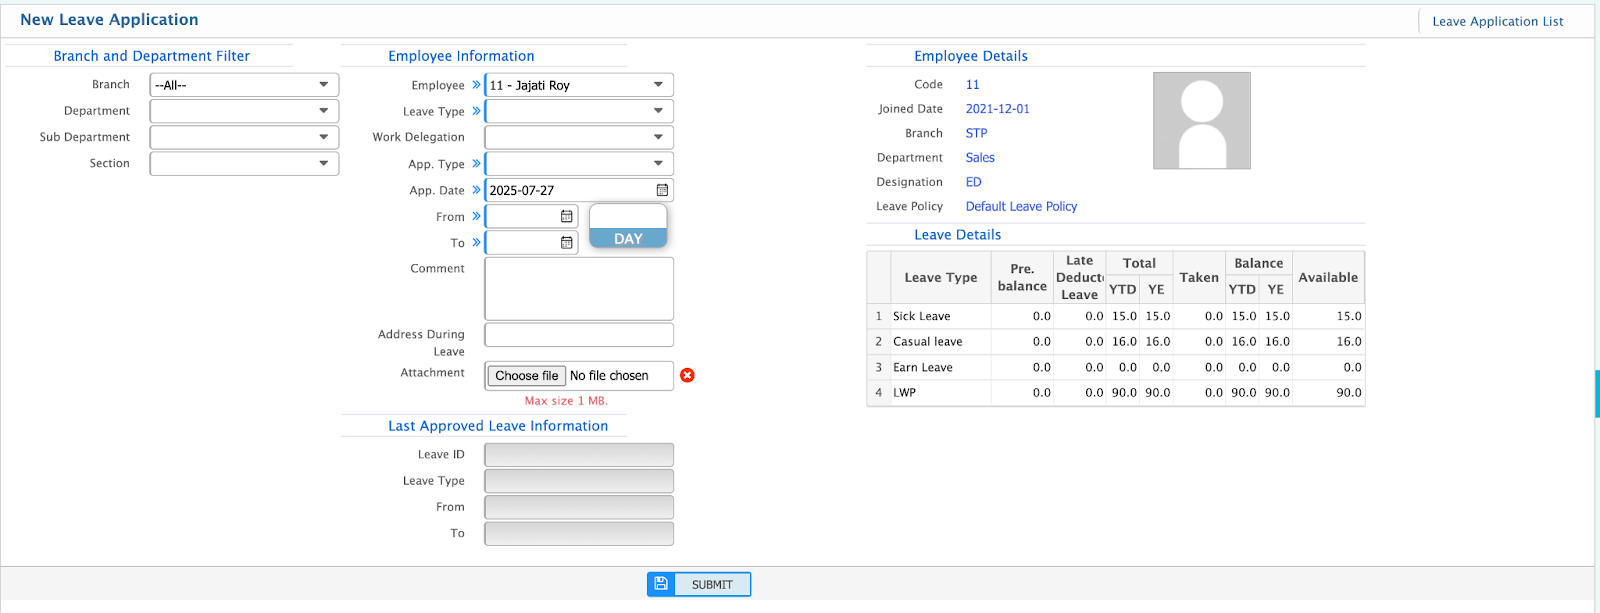
Task: Open the App. Date calendar picker icon
Action: click(x=662, y=190)
